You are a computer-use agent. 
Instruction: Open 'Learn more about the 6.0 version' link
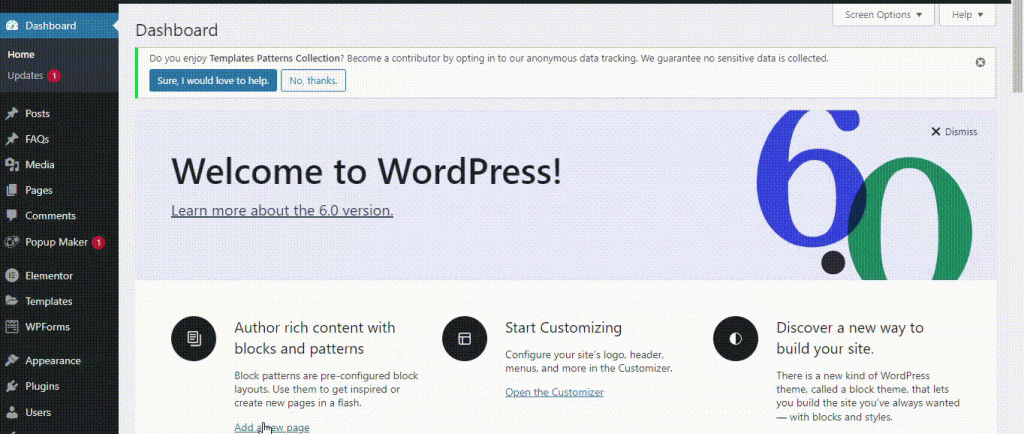click(x=282, y=211)
